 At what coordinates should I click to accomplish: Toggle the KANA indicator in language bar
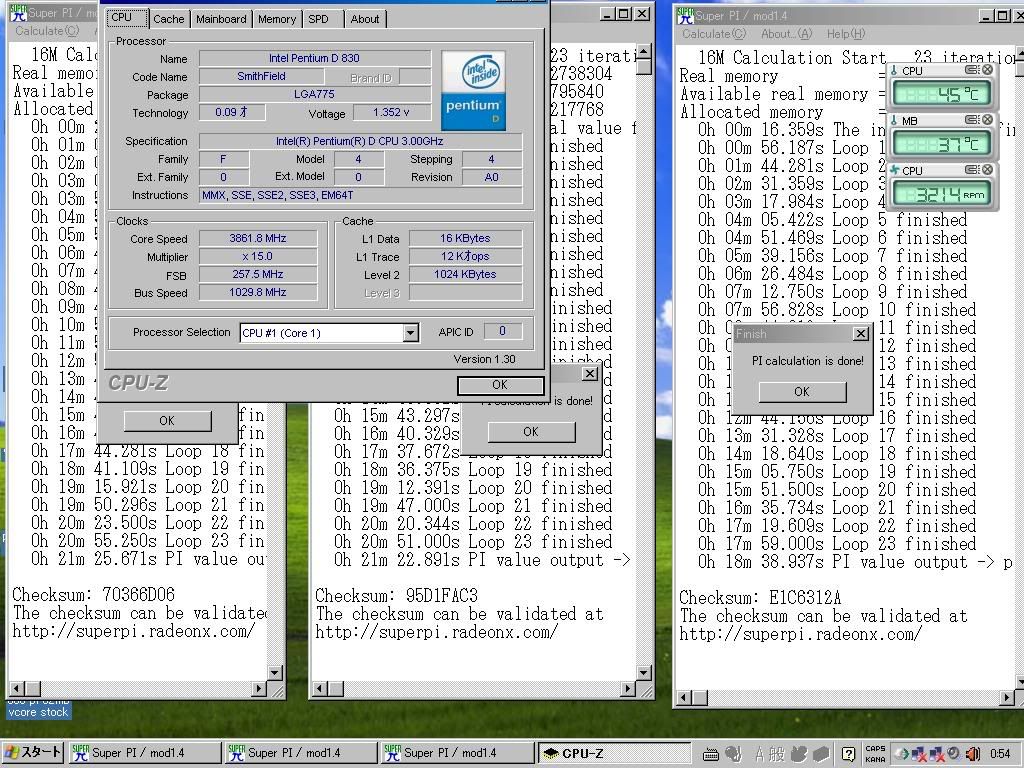click(875, 759)
